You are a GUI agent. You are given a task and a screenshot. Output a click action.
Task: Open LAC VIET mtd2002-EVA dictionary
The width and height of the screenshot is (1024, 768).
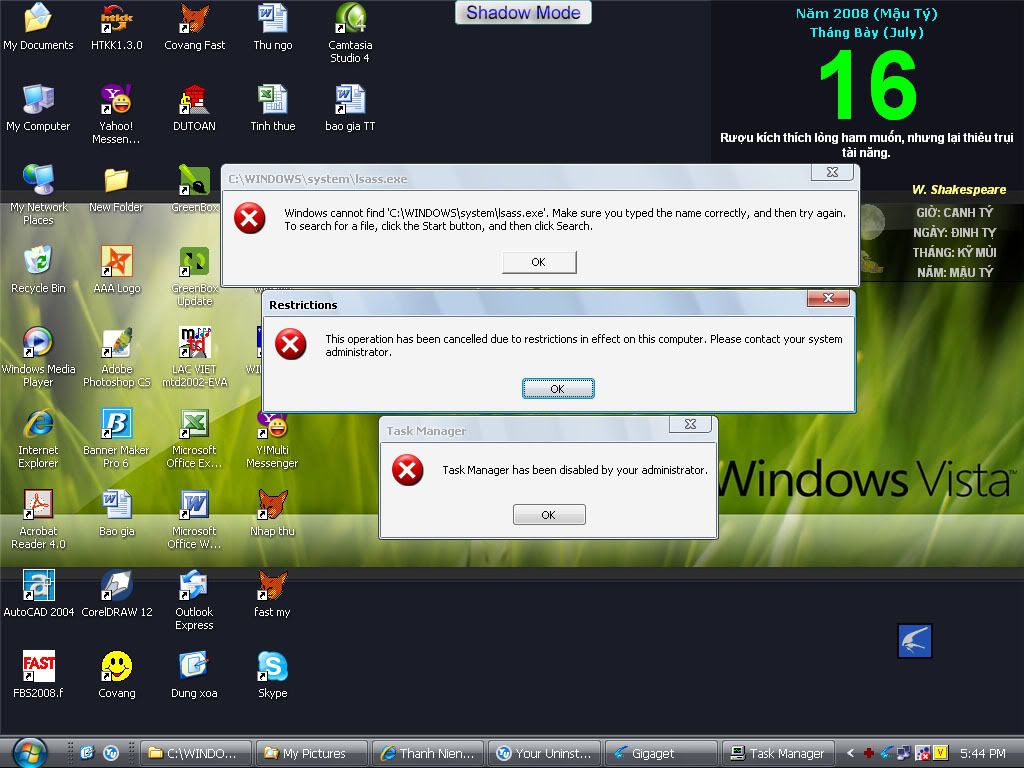click(x=194, y=357)
